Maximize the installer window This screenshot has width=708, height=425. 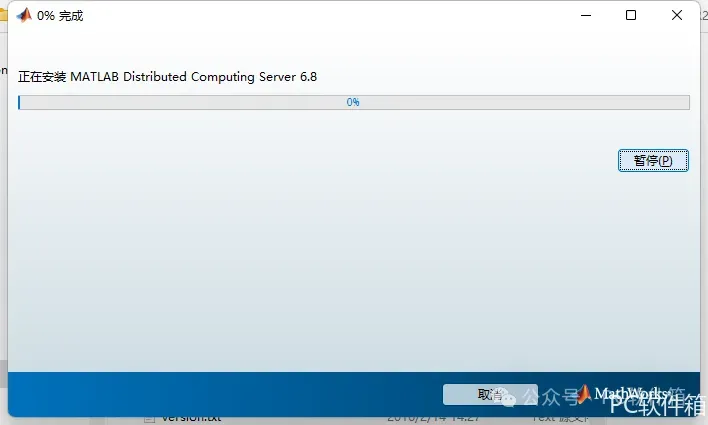click(631, 15)
